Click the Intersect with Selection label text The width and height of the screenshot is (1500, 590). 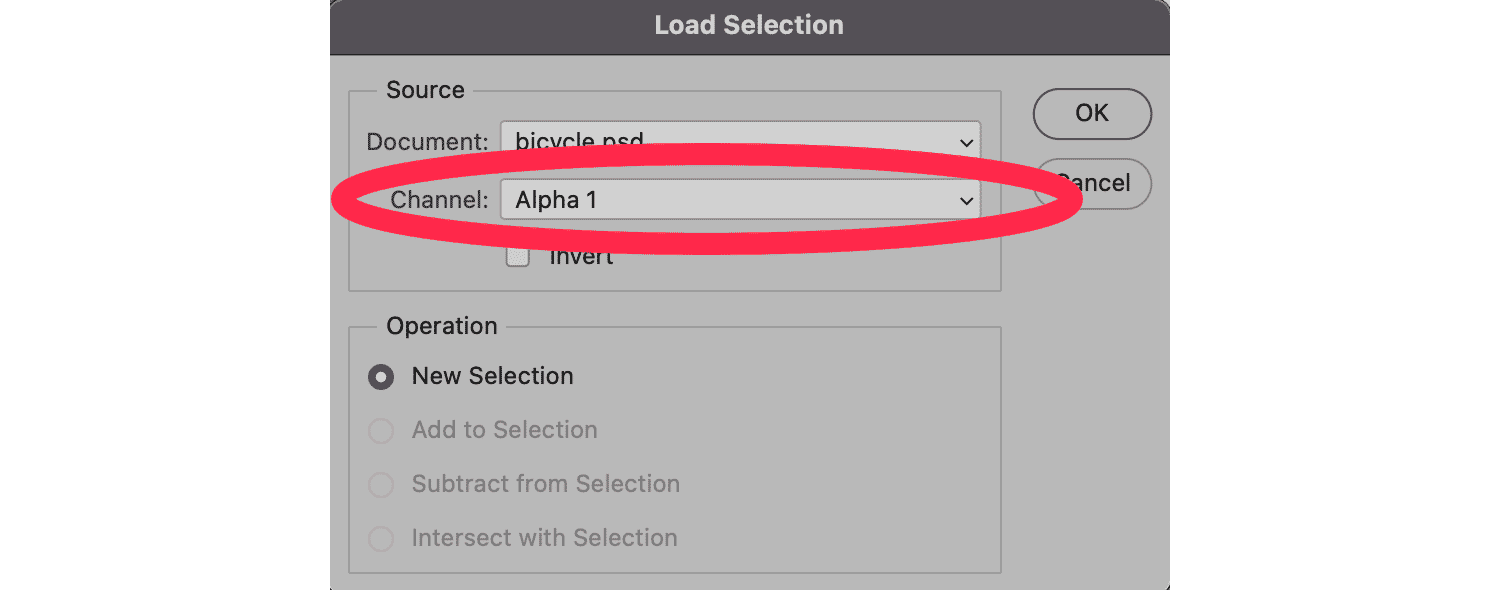[x=544, y=538]
